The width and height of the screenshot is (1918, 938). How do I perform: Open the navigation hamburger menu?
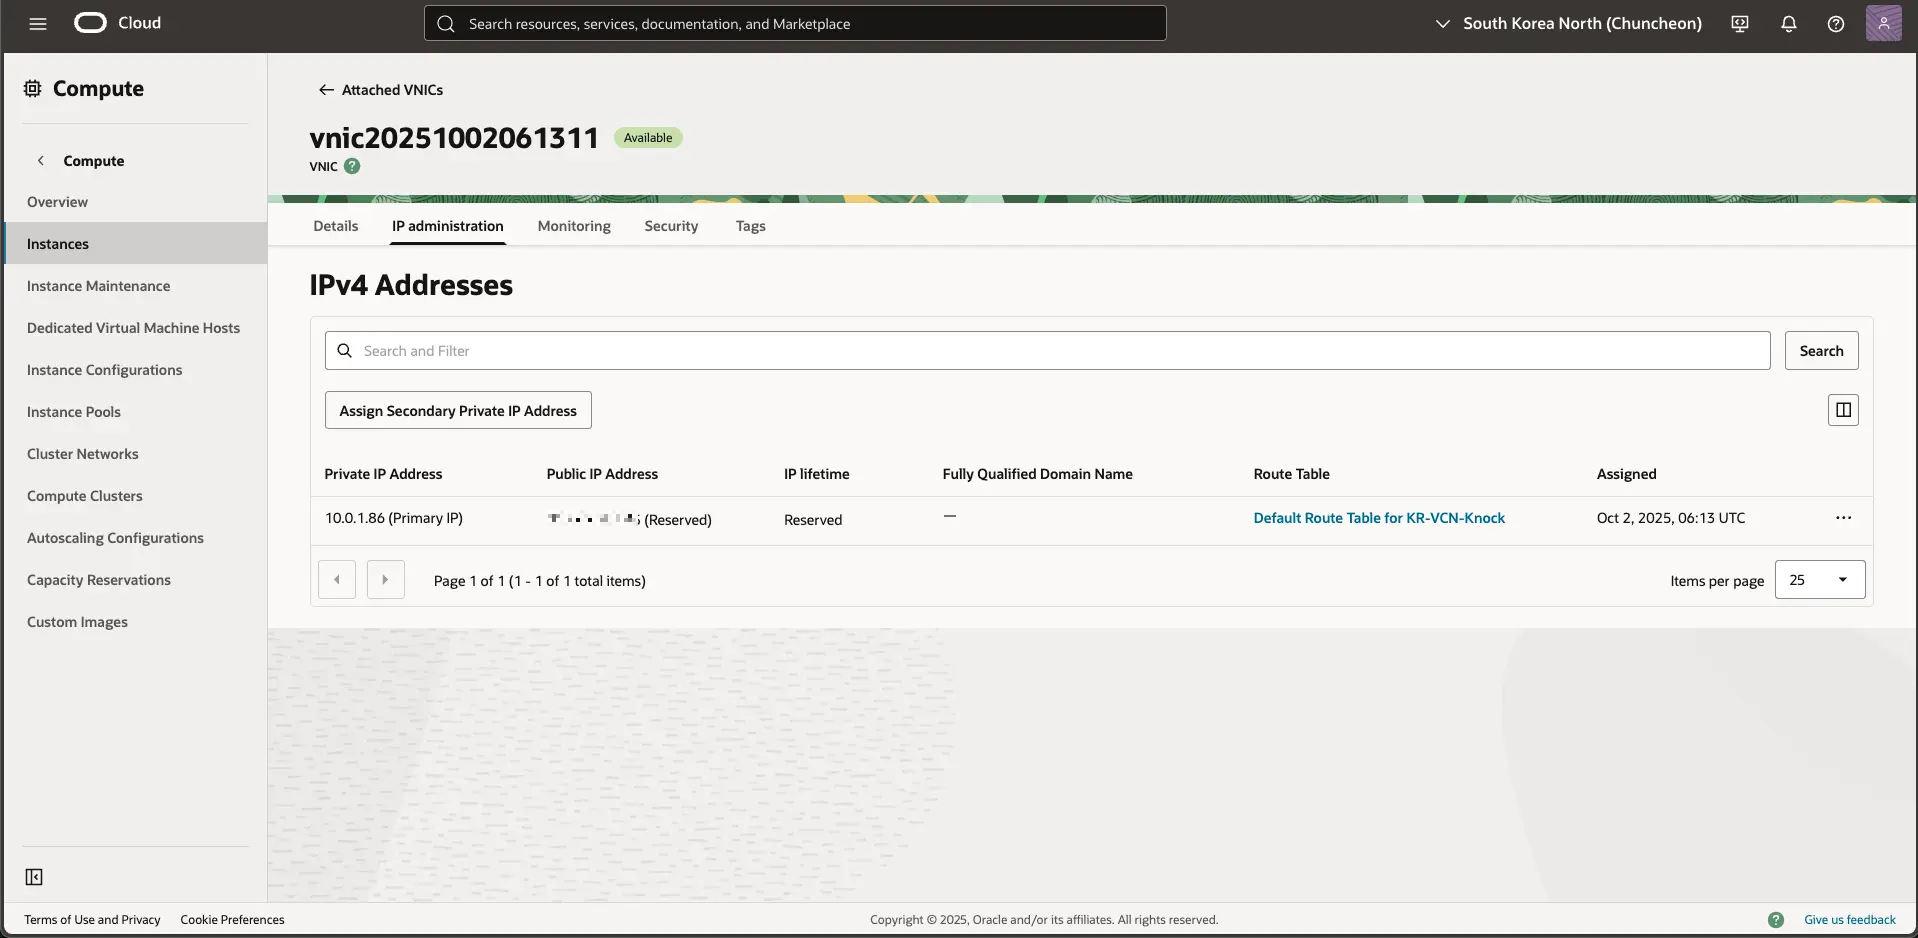[37, 23]
